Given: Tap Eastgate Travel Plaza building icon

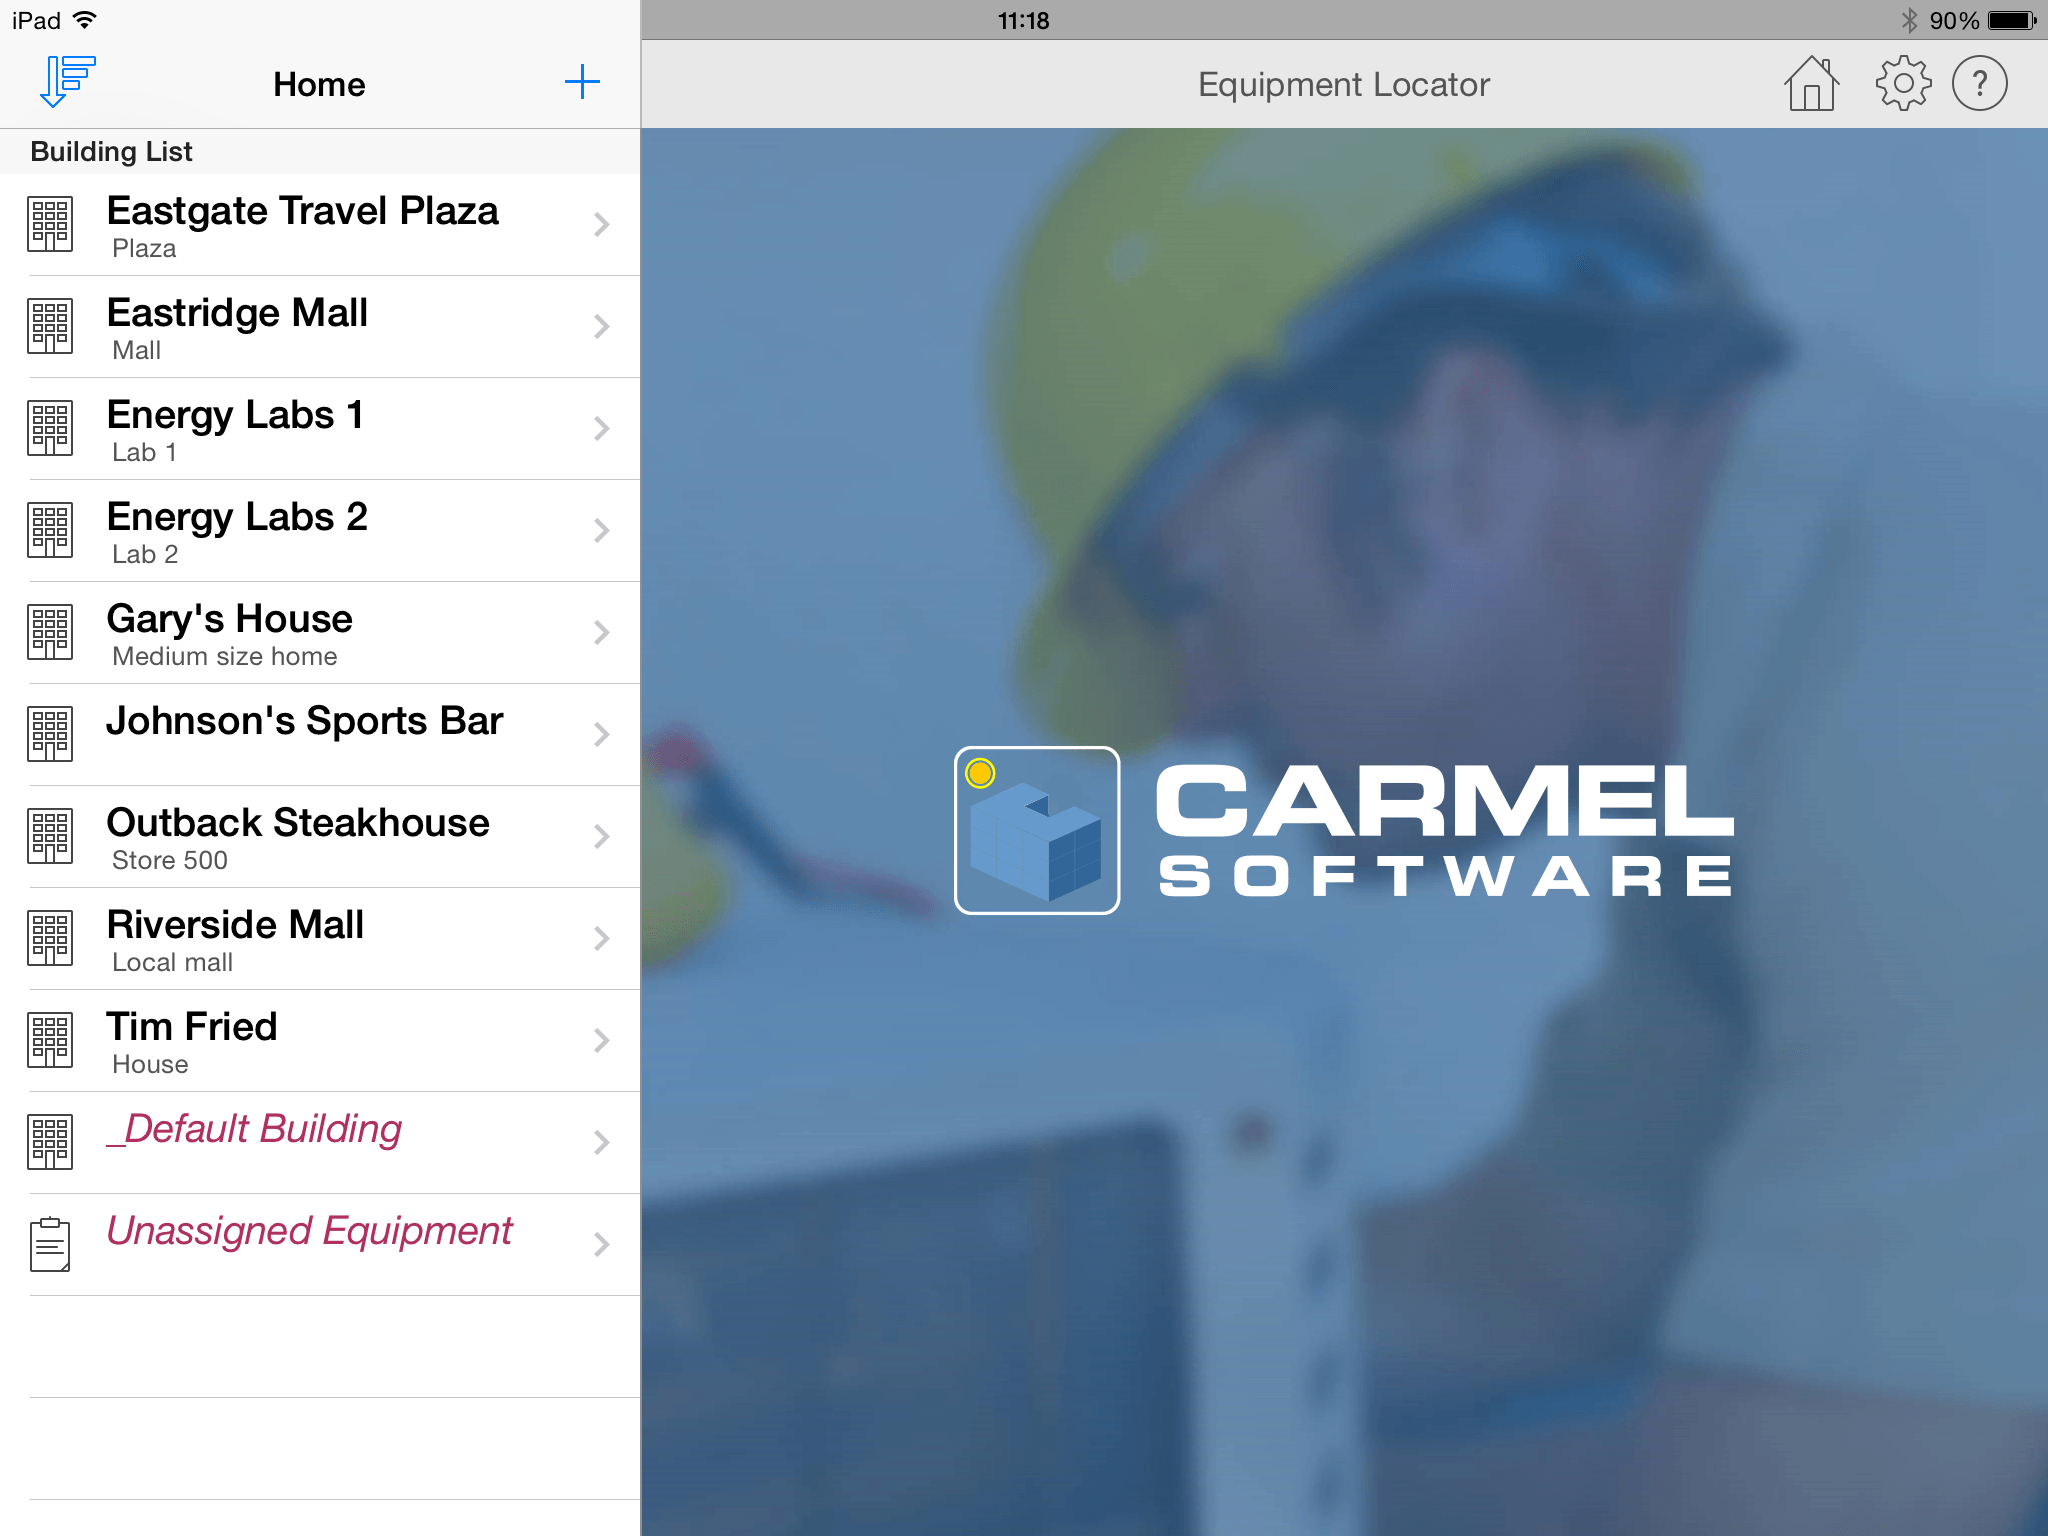Looking at the screenshot, I should click(50, 224).
